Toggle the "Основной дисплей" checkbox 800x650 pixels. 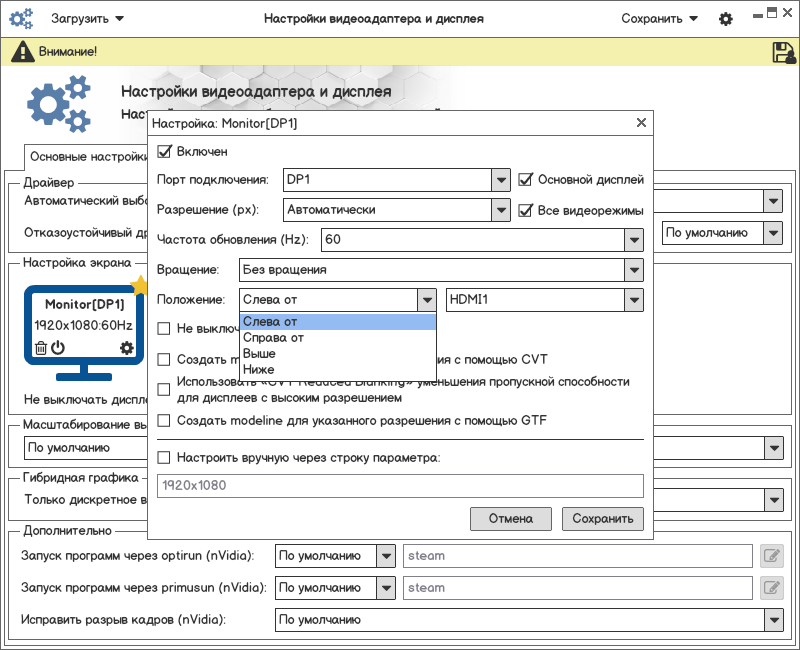click(526, 180)
